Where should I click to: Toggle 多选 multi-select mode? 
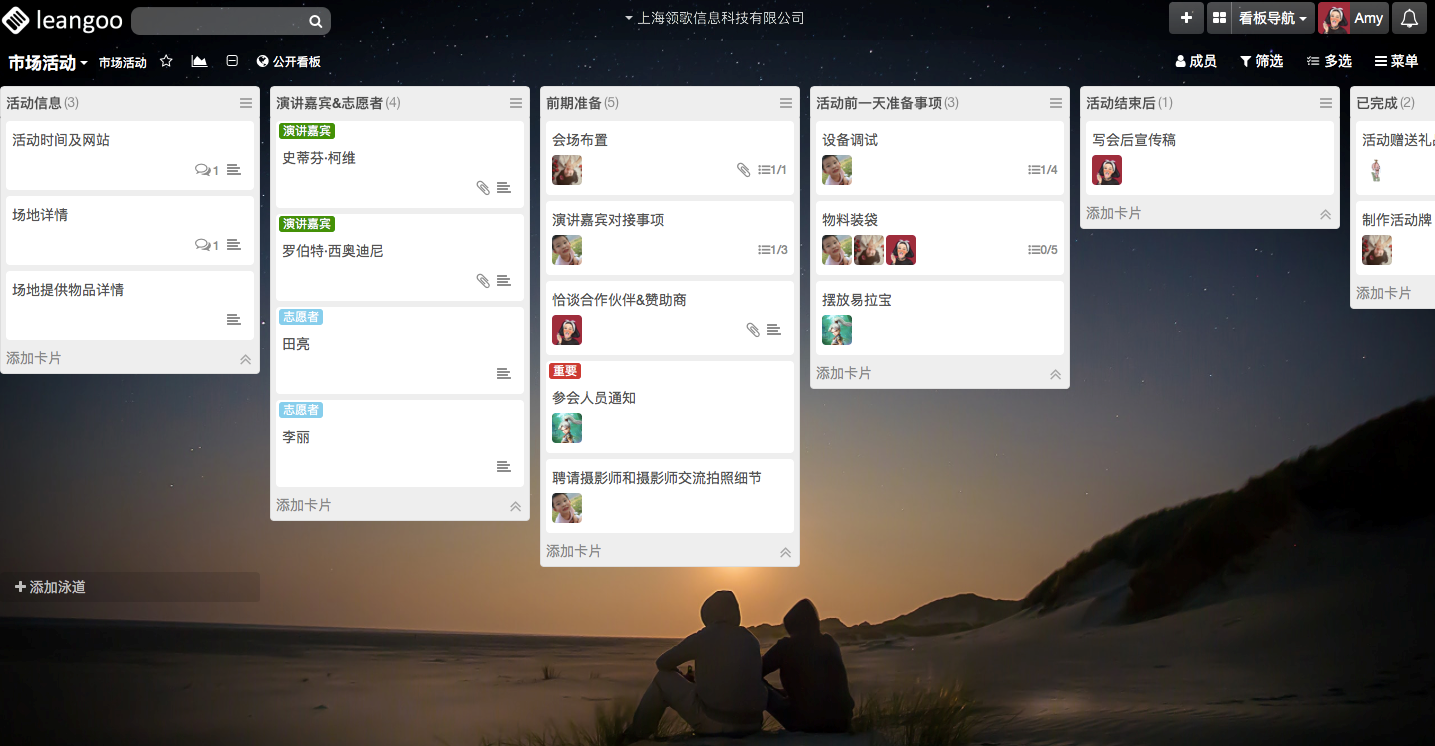(x=1328, y=61)
